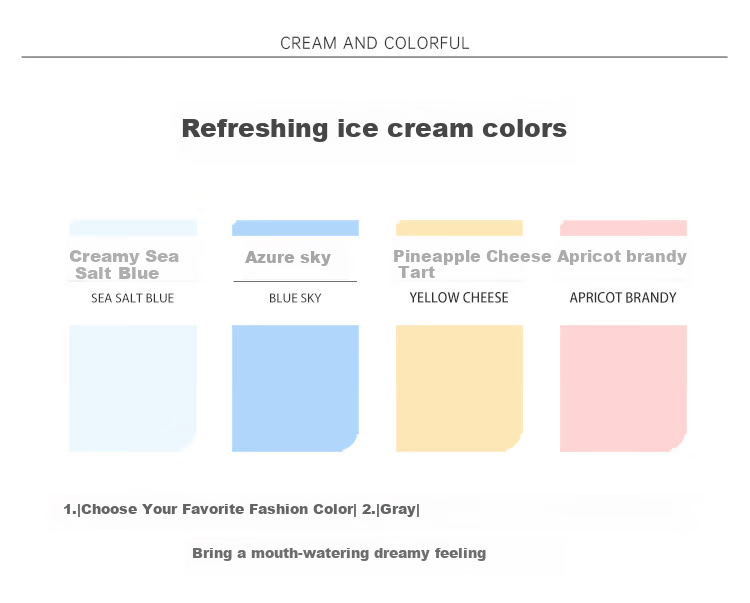
Task: Click the small yellow bar above Pineapple Cheese Tart
Action: (459, 228)
